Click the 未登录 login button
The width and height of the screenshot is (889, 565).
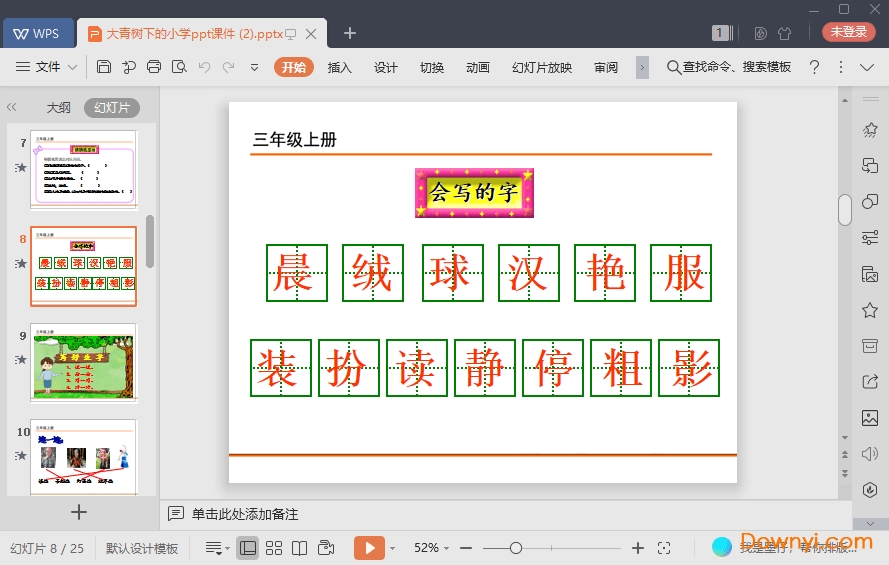point(849,32)
